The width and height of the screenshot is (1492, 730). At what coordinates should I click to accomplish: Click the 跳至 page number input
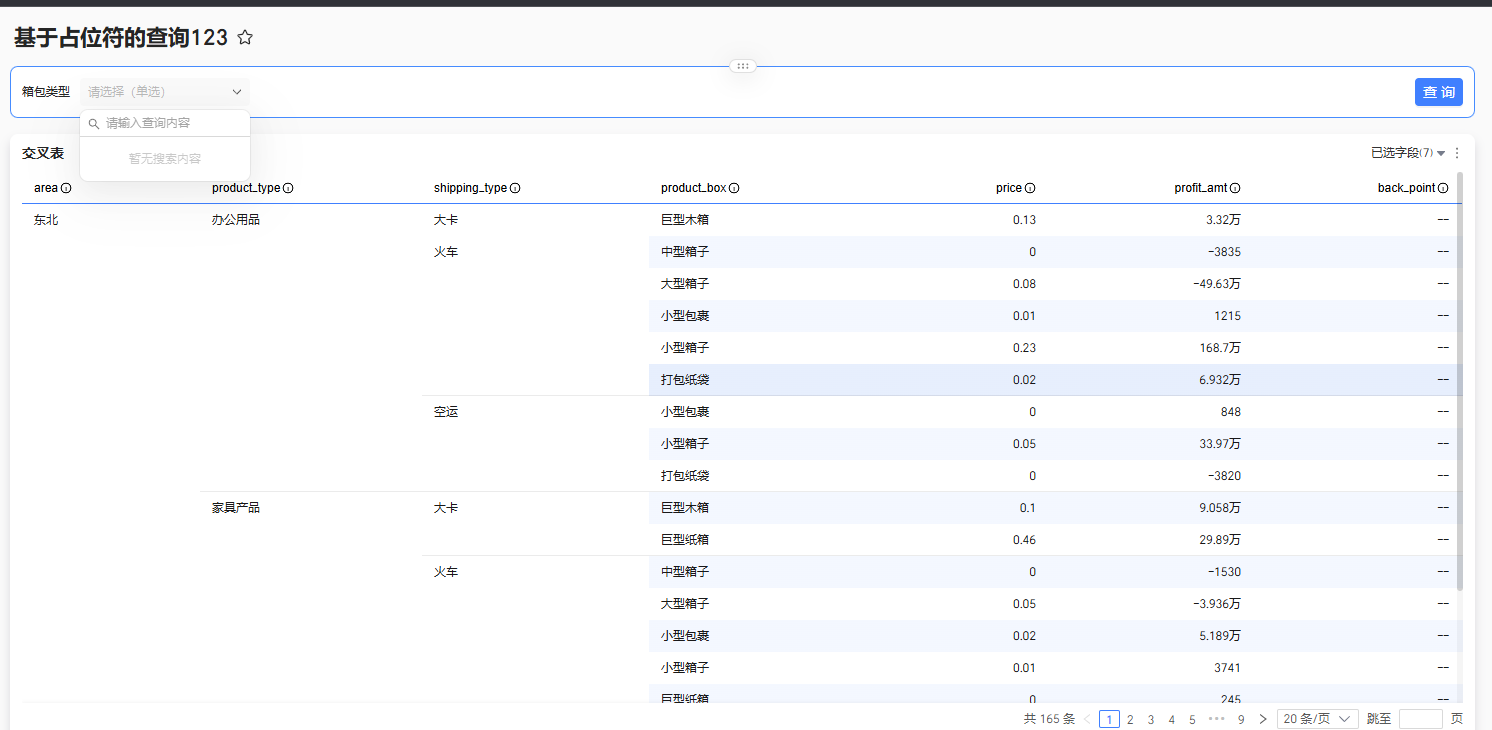click(1420, 719)
